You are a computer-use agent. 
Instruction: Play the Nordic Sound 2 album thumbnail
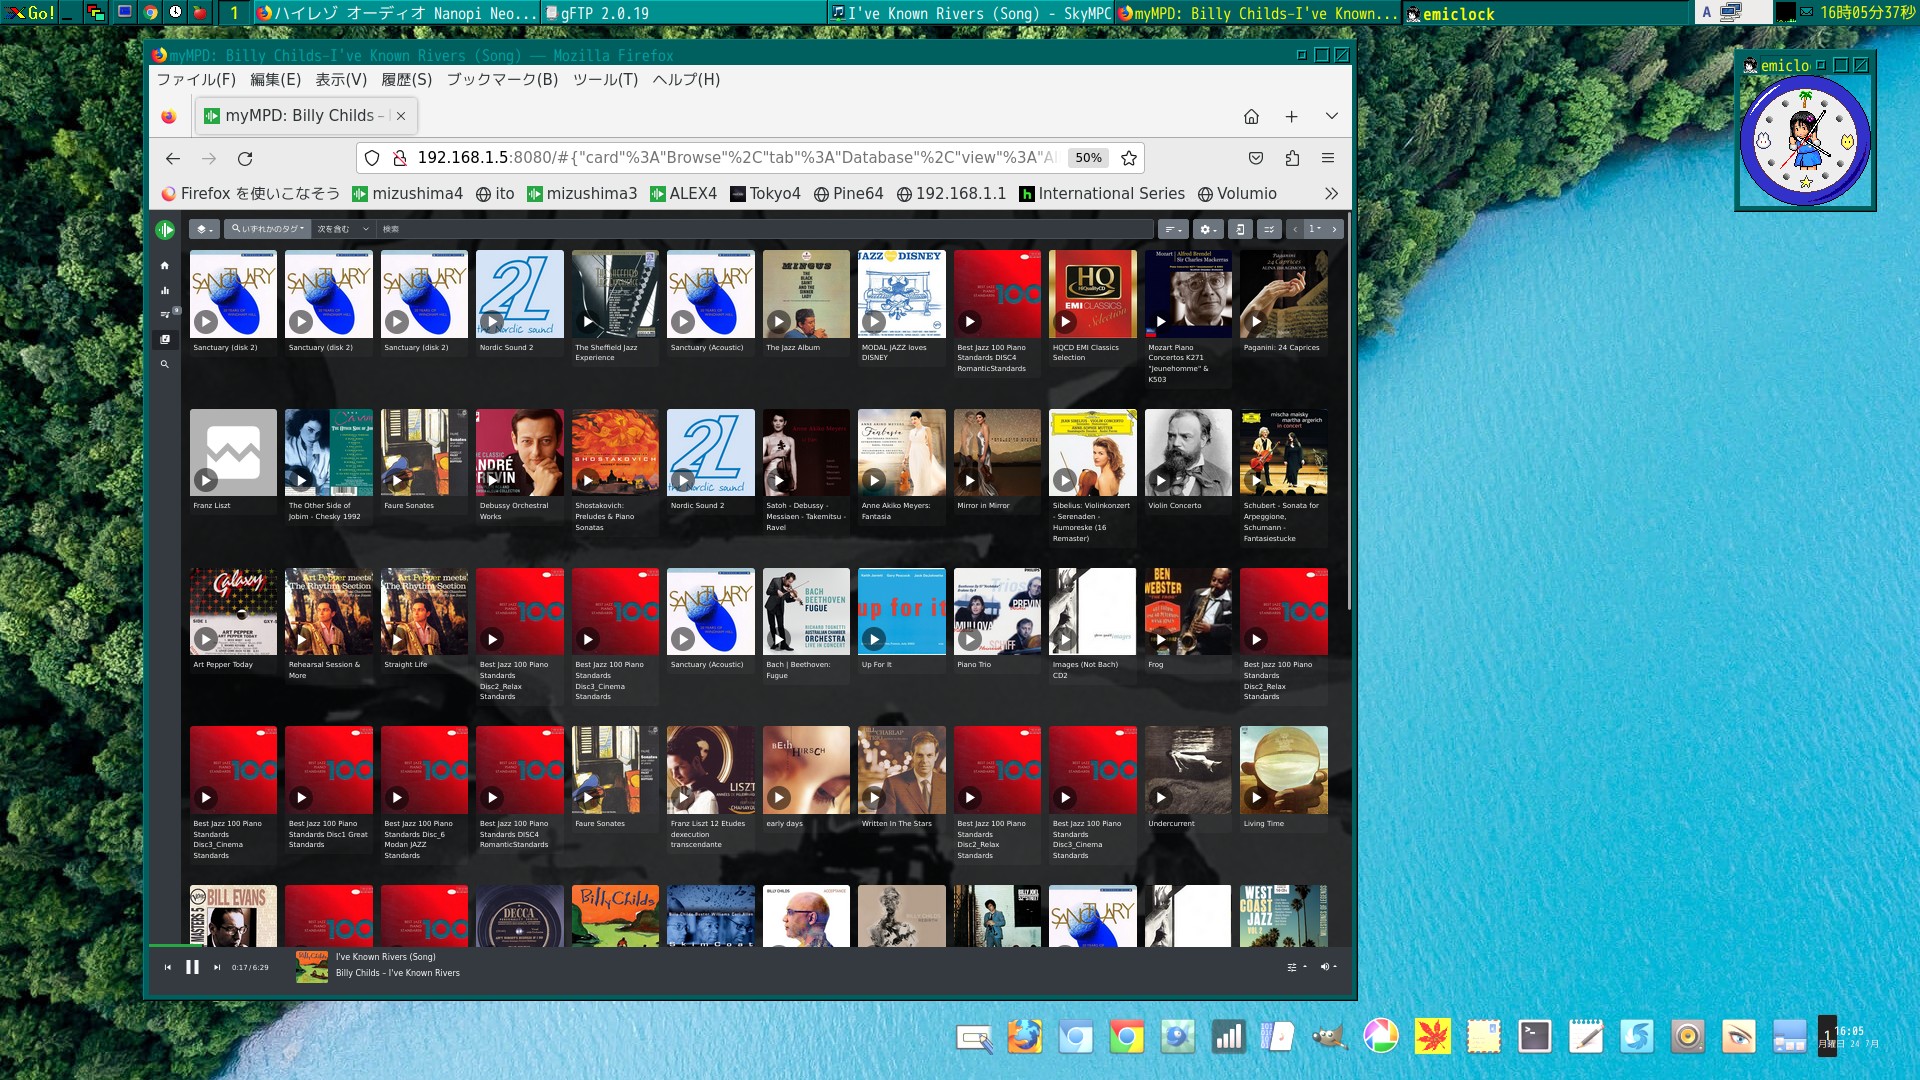coord(492,322)
